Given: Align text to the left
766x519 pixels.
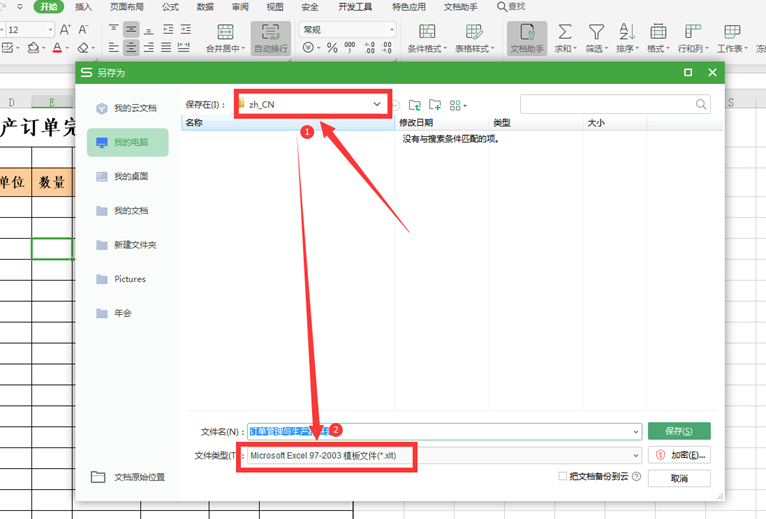Looking at the screenshot, I should click(x=113, y=47).
